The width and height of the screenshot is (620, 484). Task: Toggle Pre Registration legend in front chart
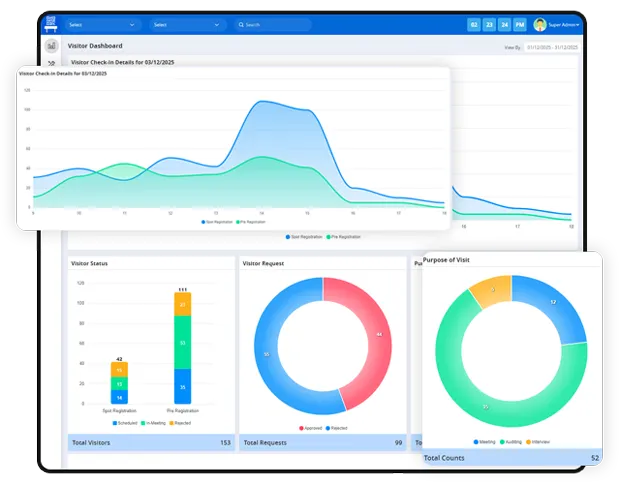pos(250,222)
